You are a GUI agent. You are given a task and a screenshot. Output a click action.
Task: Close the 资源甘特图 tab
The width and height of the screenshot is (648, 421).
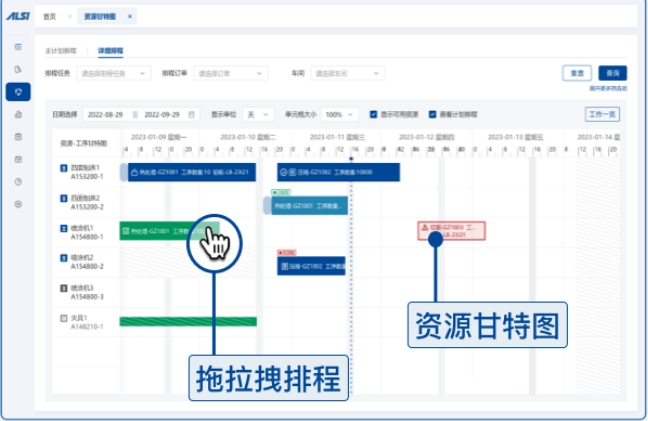point(130,17)
